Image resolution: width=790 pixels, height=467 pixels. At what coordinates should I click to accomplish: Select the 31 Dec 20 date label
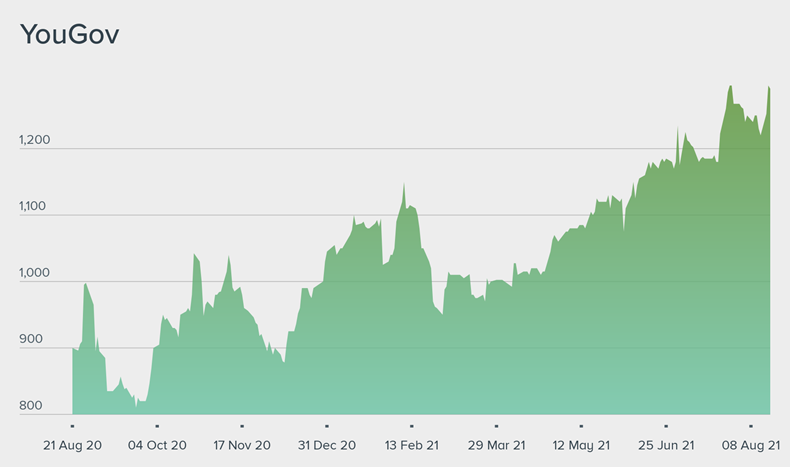pyautogui.click(x=327, y=445)
